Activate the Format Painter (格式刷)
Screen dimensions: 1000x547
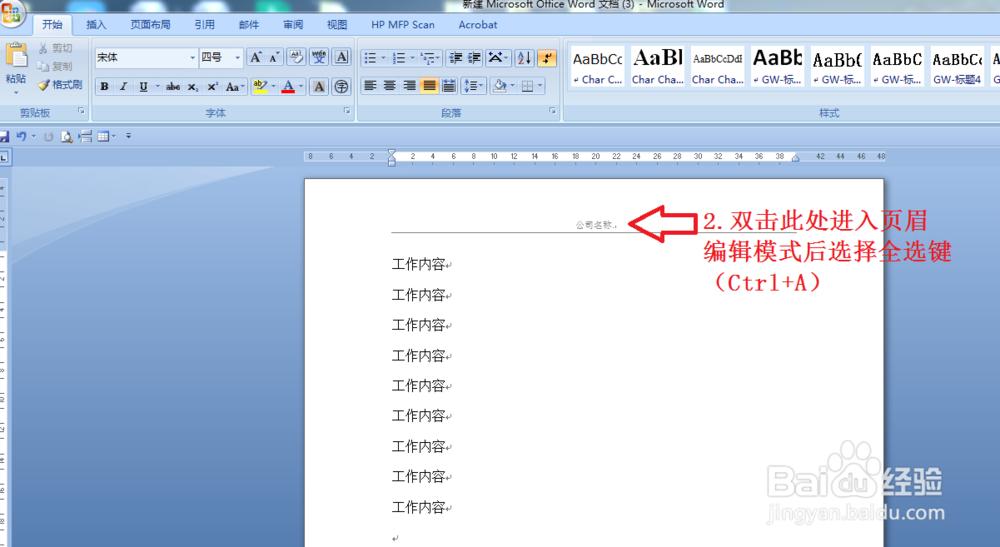pos(60,84)
